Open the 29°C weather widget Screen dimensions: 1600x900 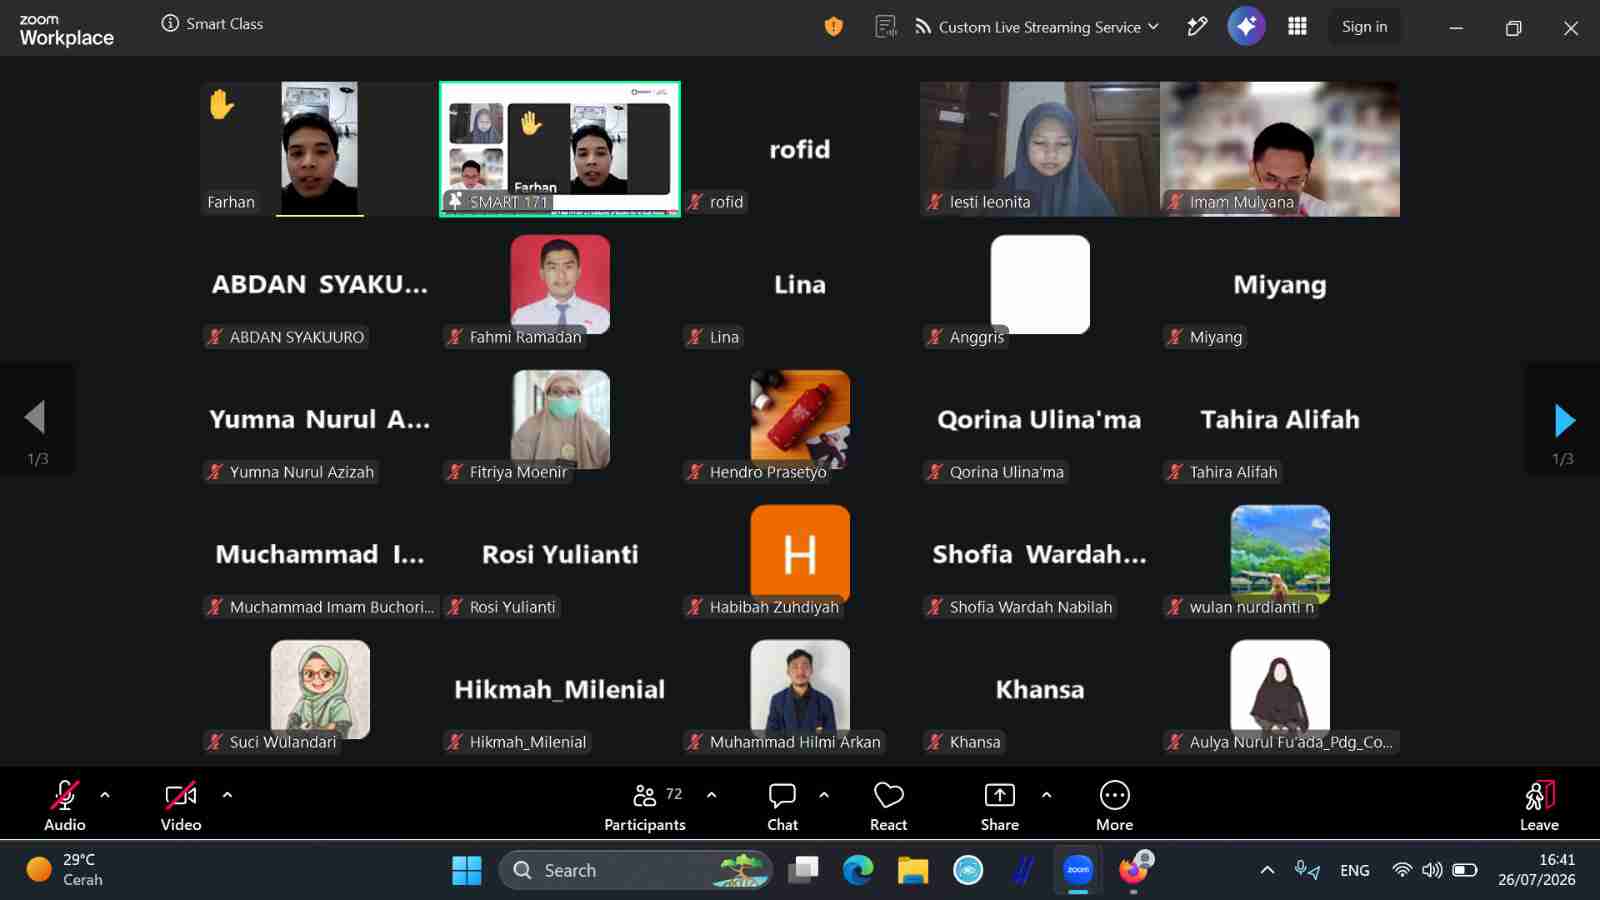[x=66, y=869]
